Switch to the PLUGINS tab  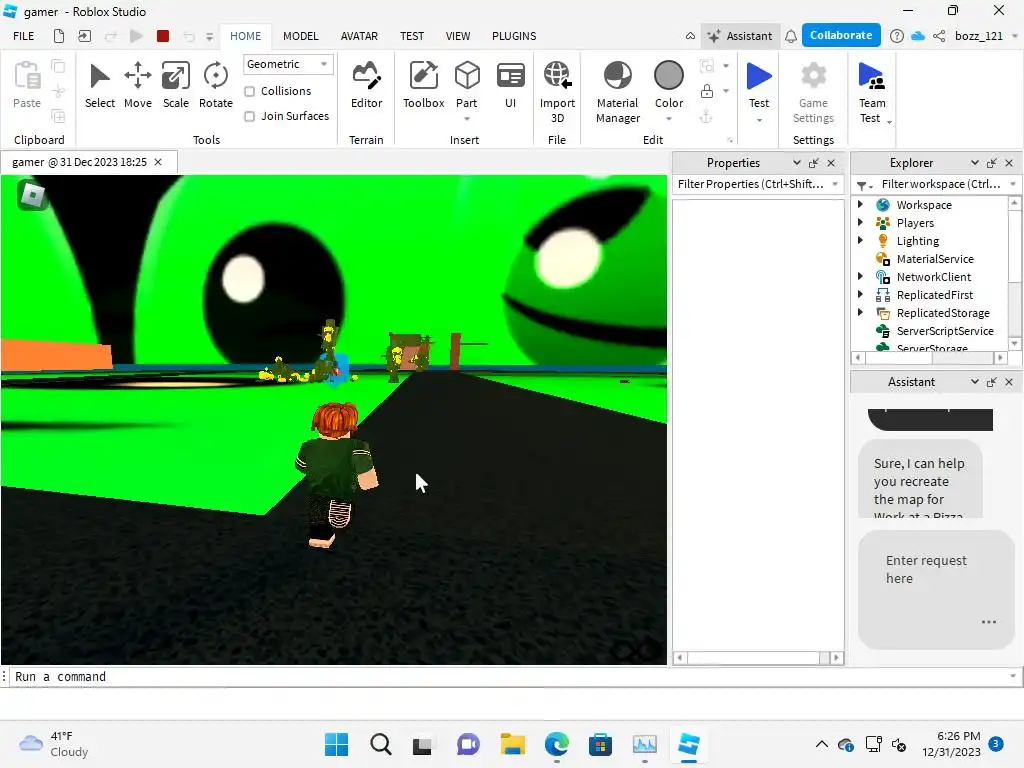tap(514, 36)
